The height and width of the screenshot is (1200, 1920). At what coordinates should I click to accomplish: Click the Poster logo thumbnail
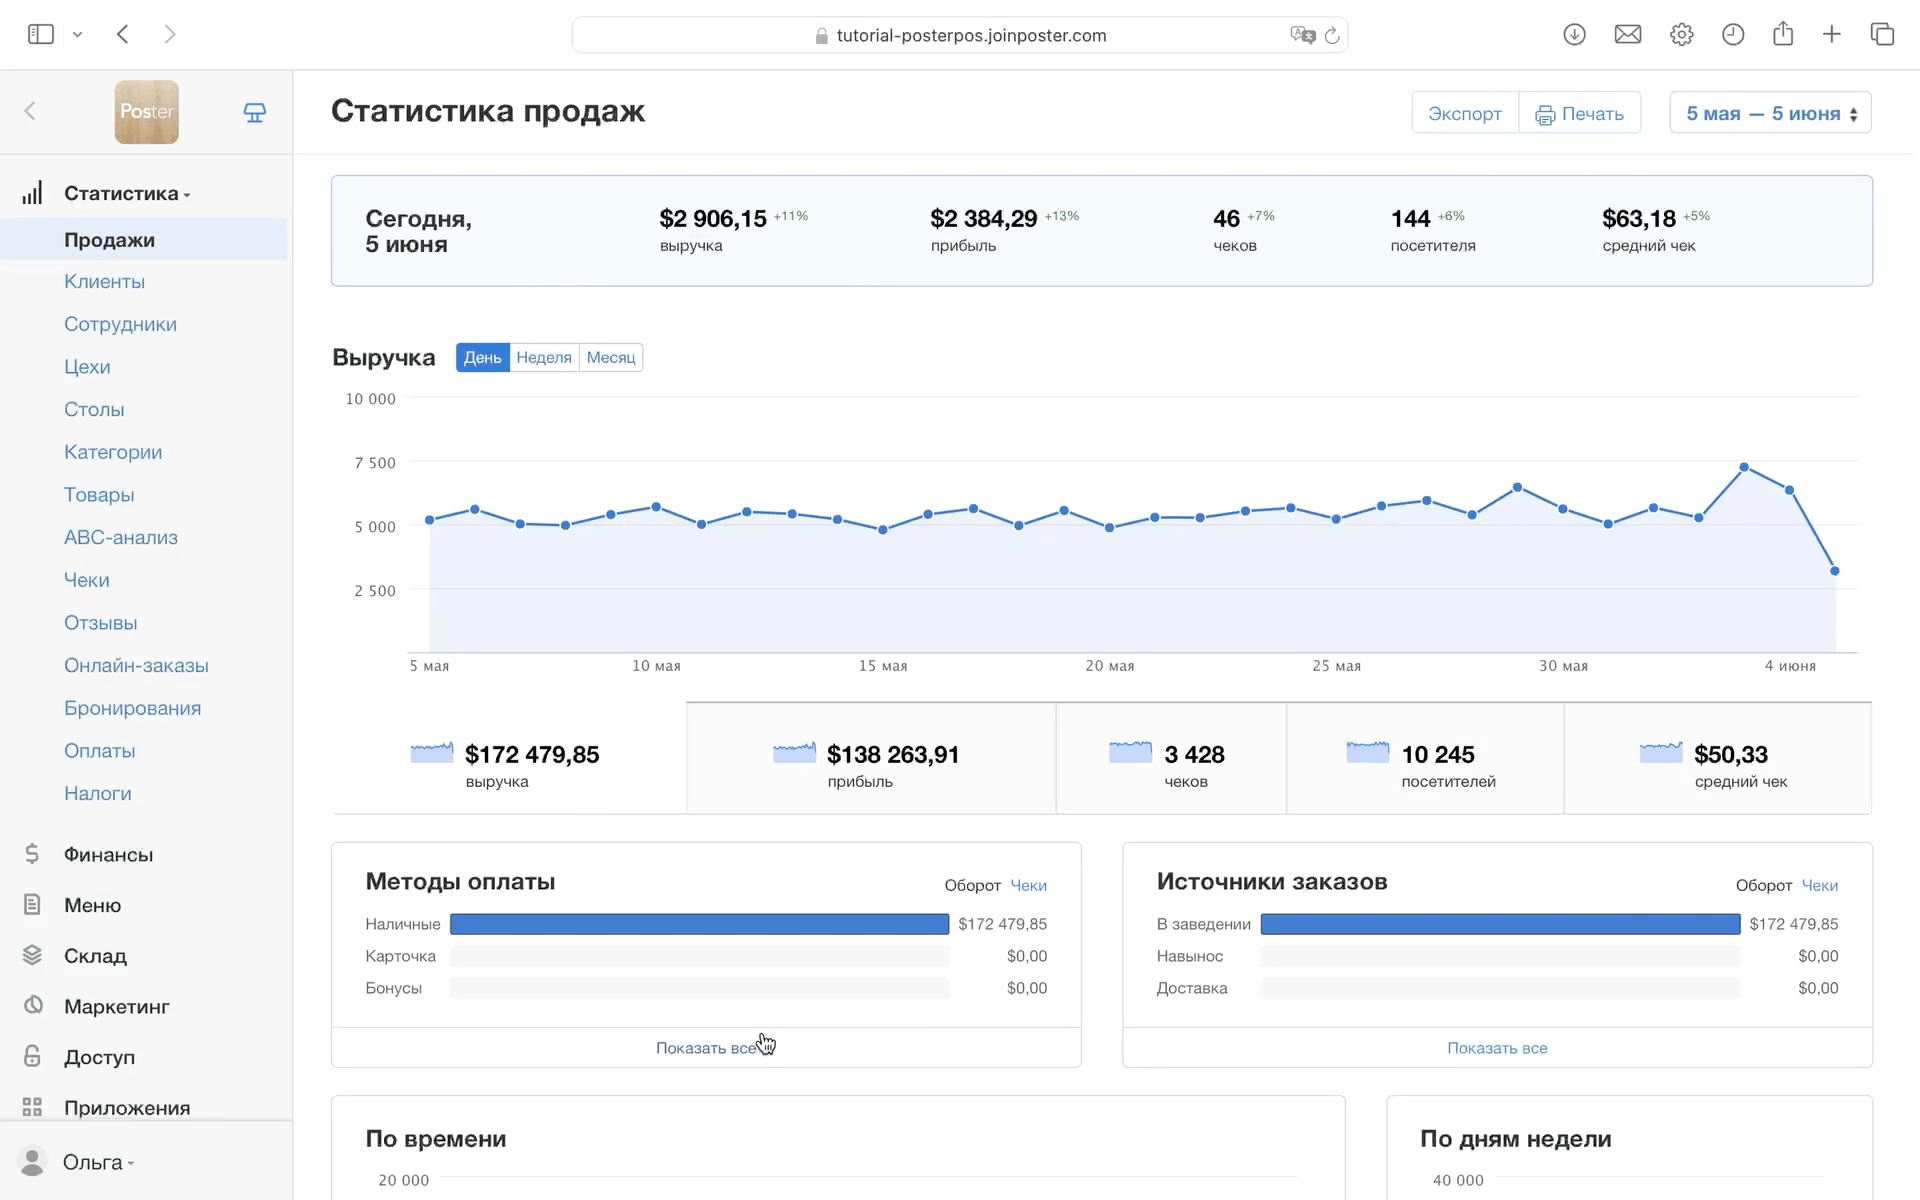coord(146,112)
